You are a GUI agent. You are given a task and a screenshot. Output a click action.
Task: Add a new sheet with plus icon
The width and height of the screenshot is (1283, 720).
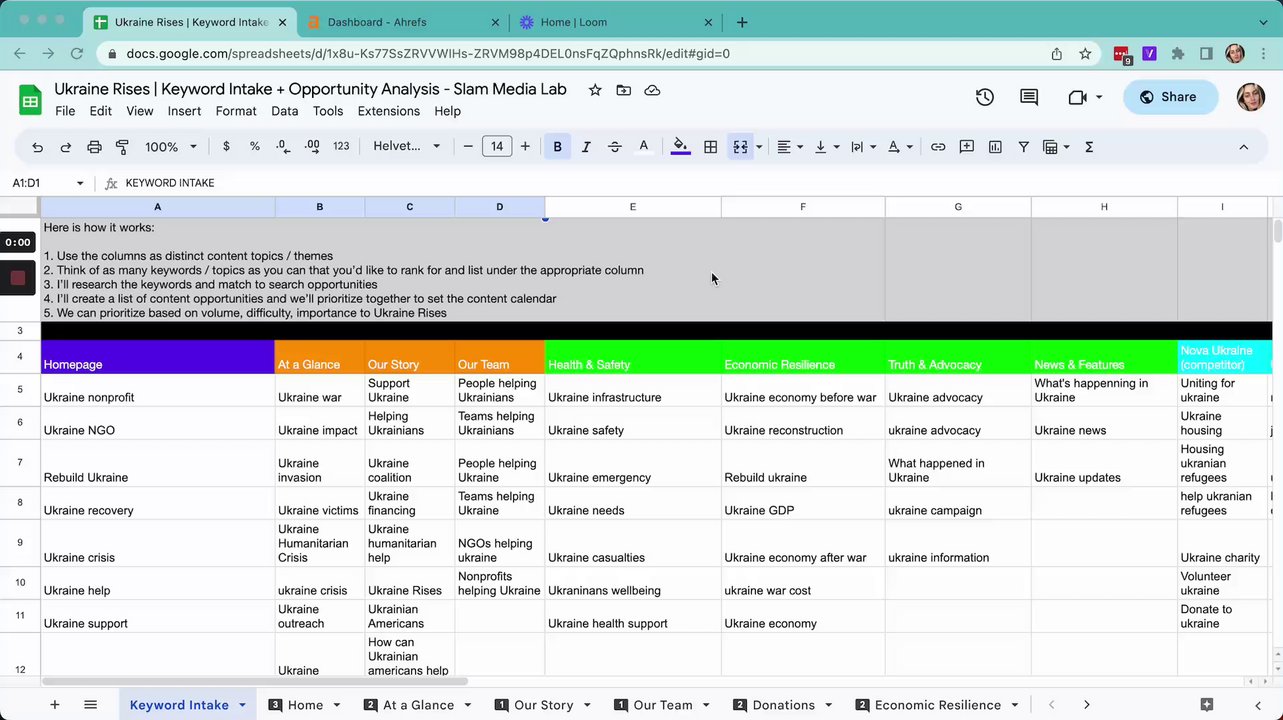click(55, 705)
